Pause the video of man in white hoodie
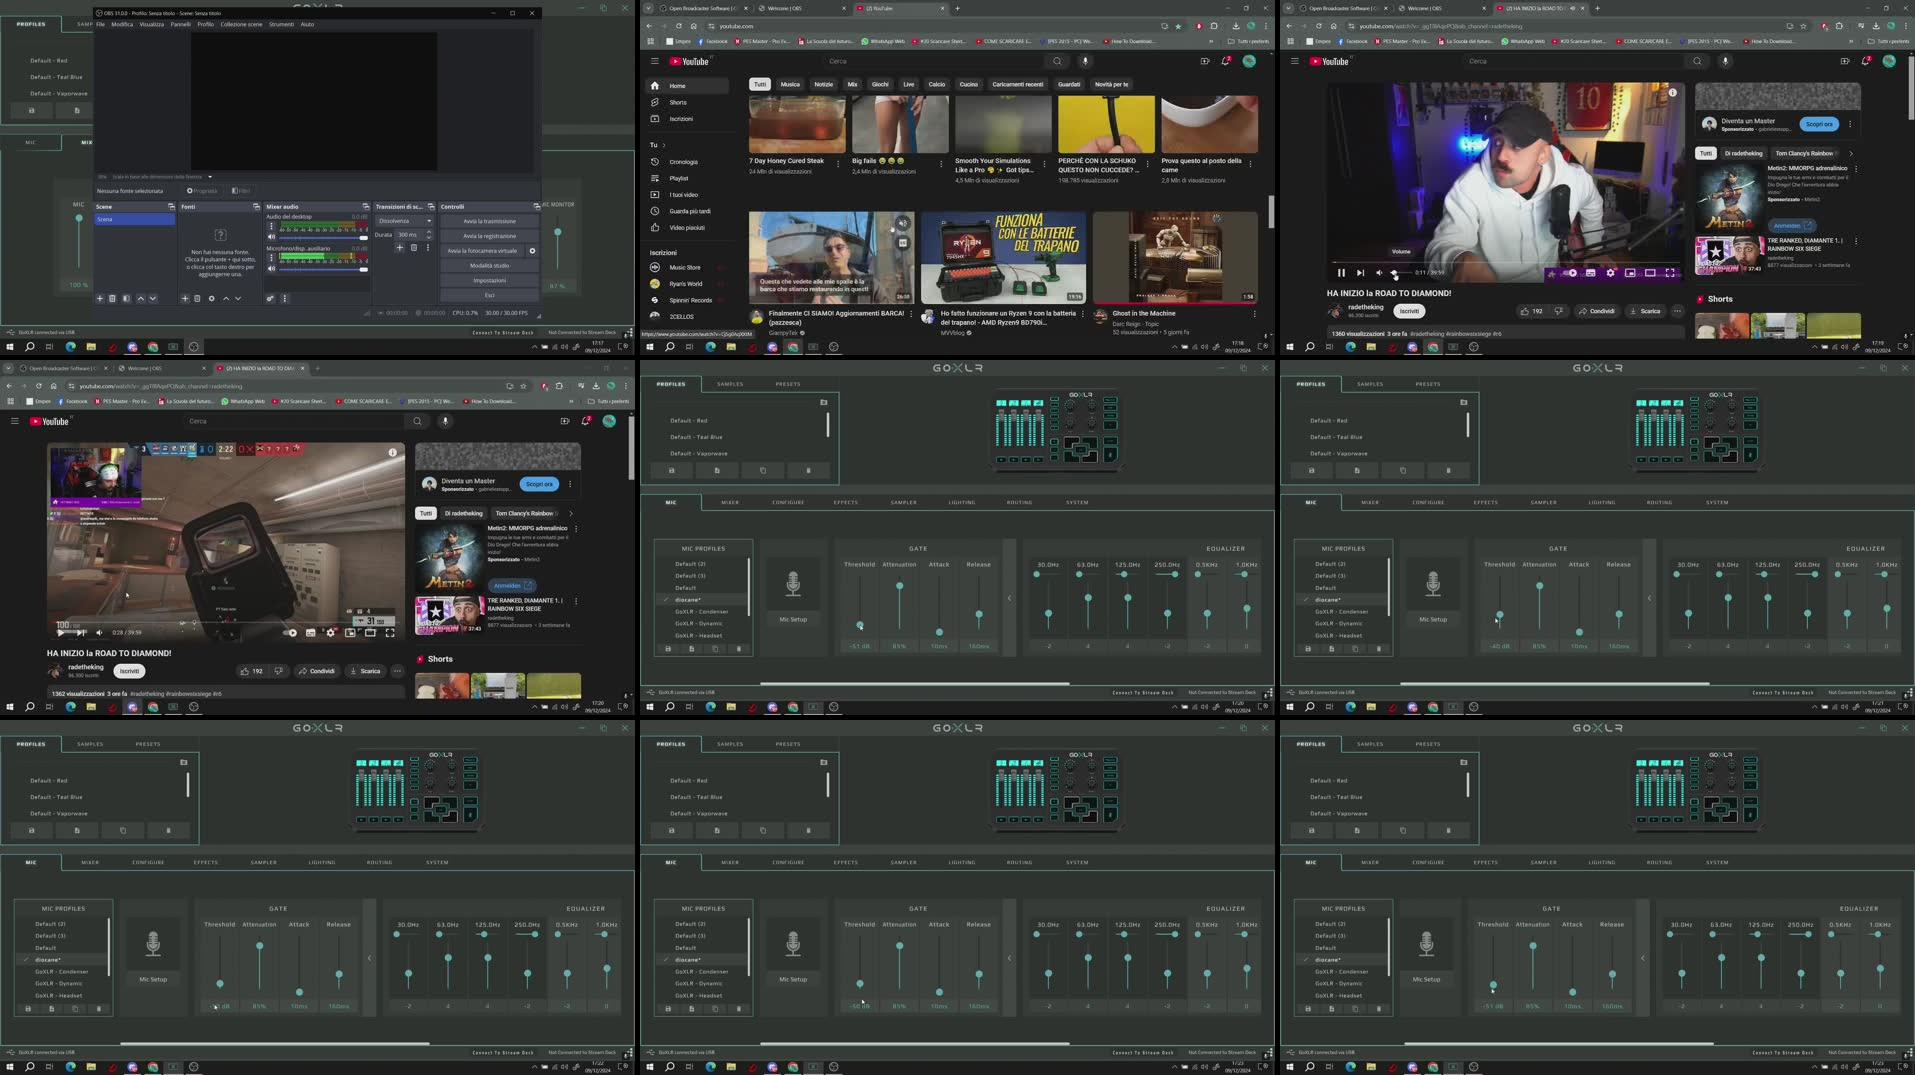Viewport: 1915px width, 1075px height. [1341, 273]
